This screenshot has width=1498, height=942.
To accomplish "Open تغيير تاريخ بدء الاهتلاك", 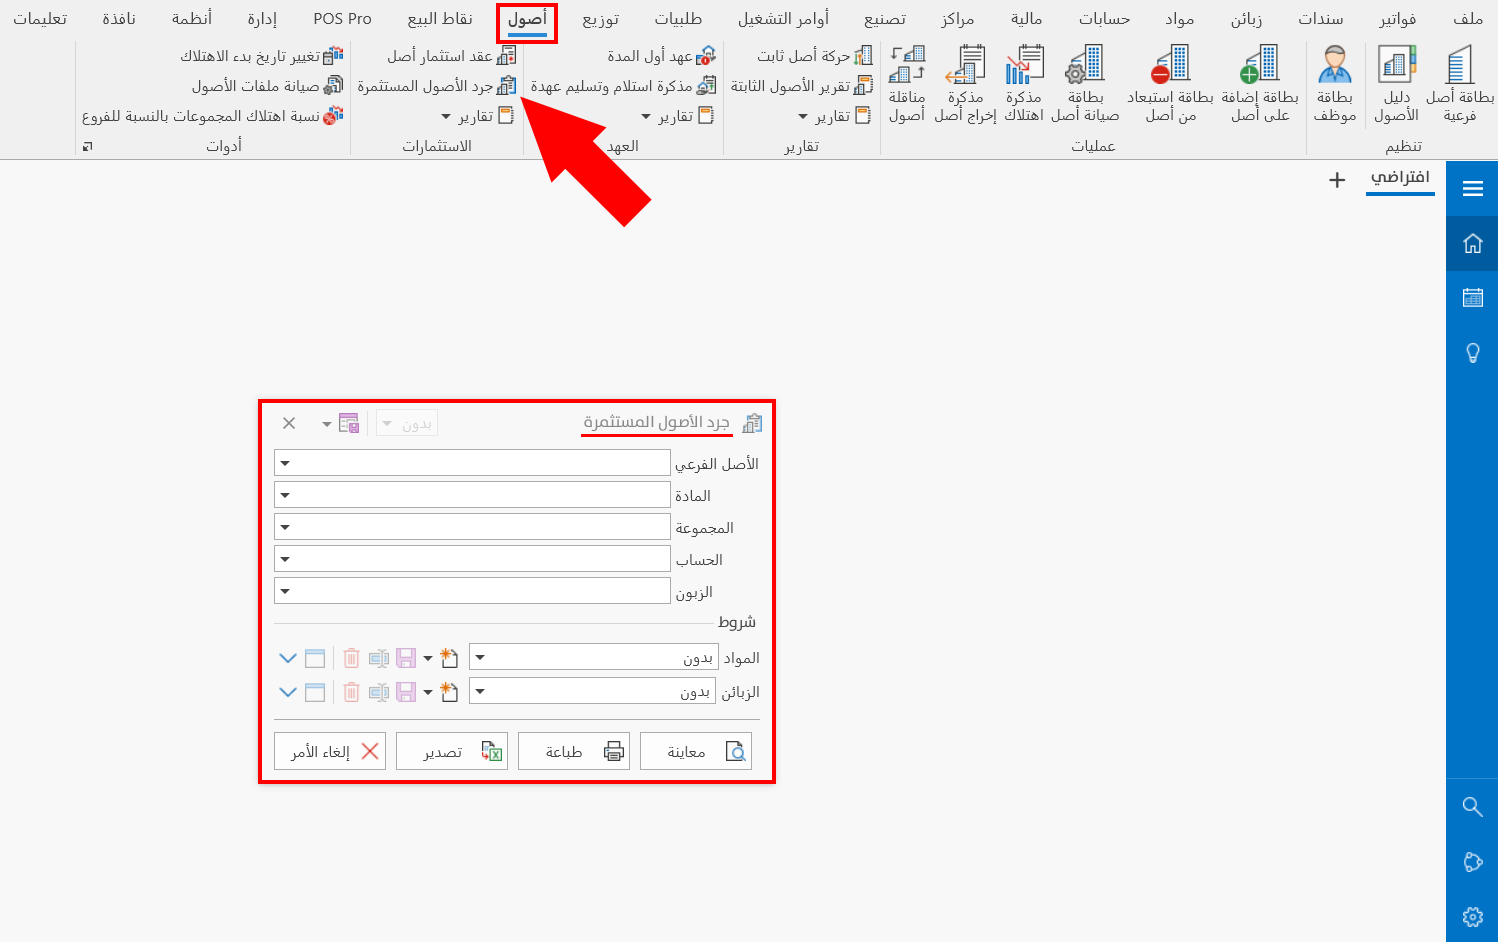I will [261, 56].
